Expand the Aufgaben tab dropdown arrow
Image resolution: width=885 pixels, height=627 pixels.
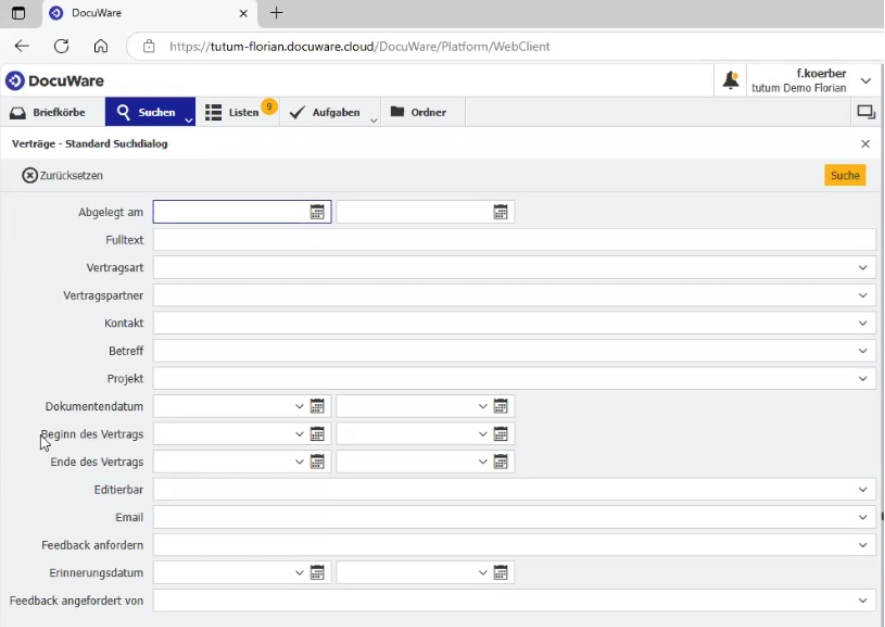pyautogui.click(x=373, y=120)
